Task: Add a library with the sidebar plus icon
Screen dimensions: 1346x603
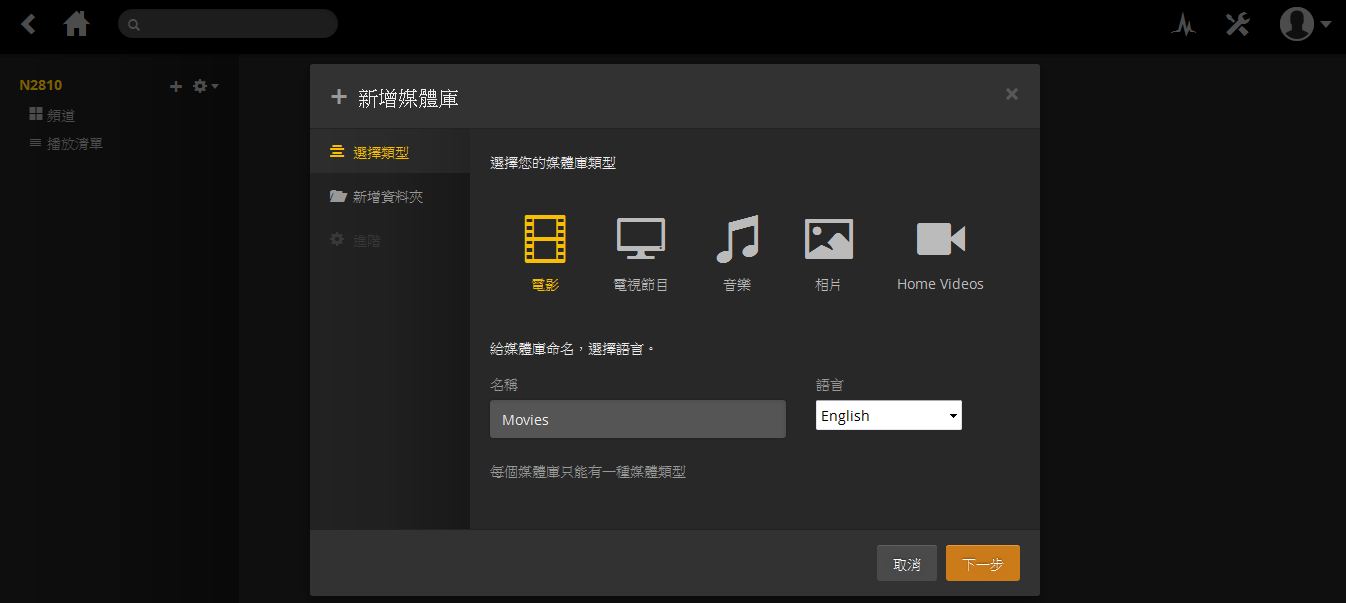Action: pyautogui.click(x=176, y=86)
